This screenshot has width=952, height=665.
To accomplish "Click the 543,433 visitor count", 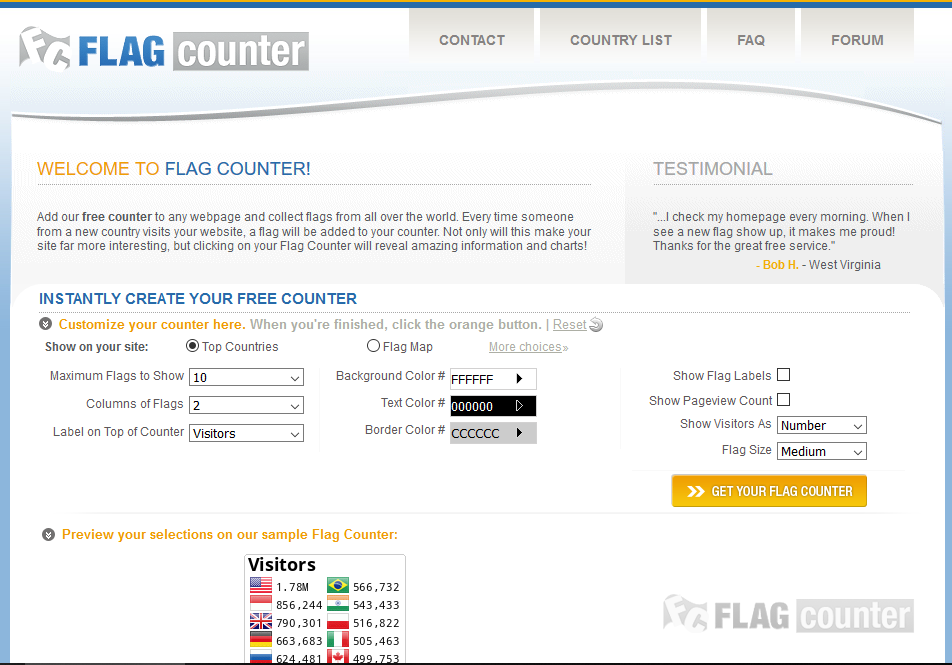I will point(376,605).
